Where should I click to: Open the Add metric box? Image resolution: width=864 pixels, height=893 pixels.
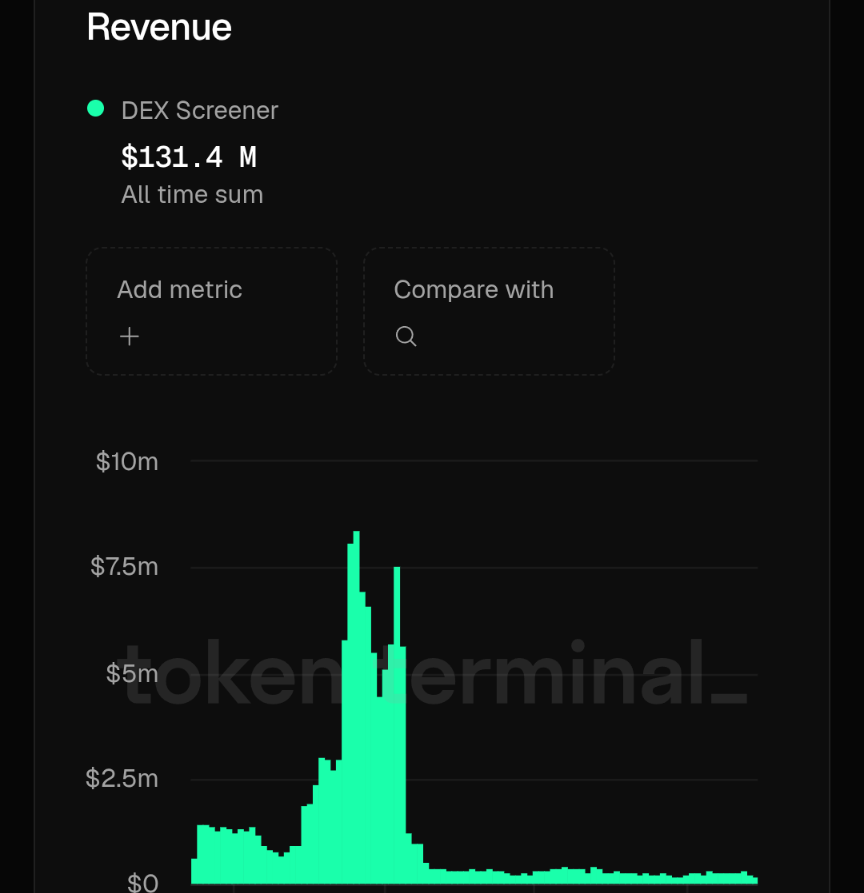pyautogui.click(x=211, y=311)
